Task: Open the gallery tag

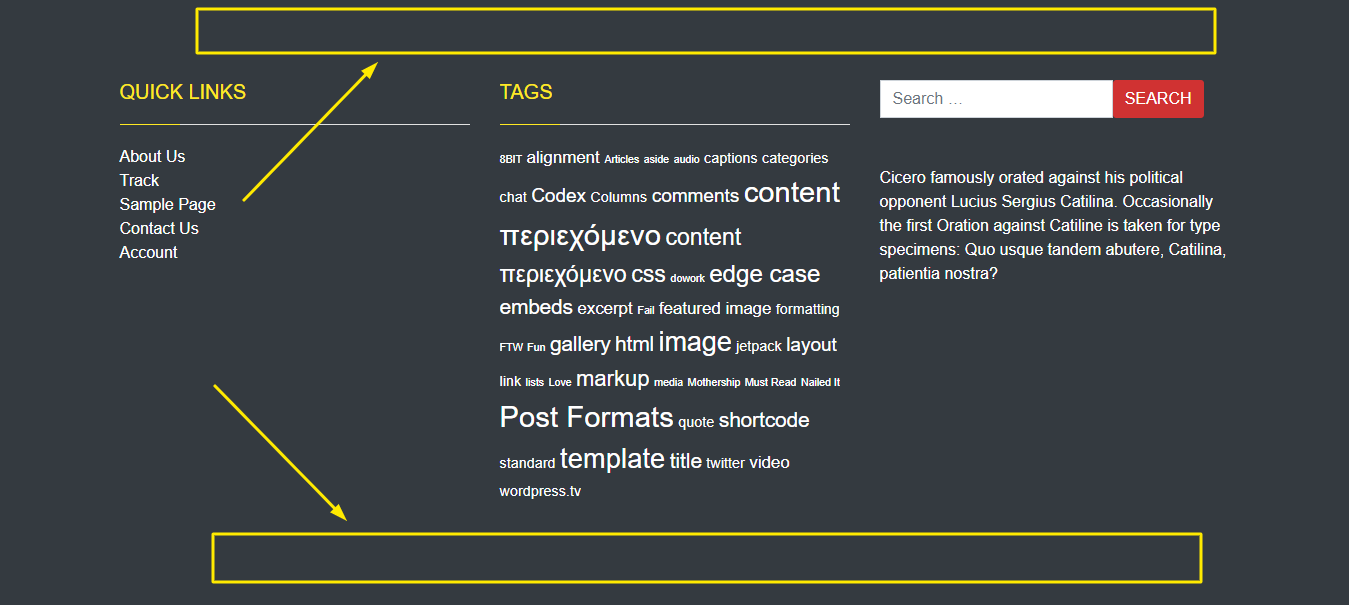Action: click(x=580, y=345)
